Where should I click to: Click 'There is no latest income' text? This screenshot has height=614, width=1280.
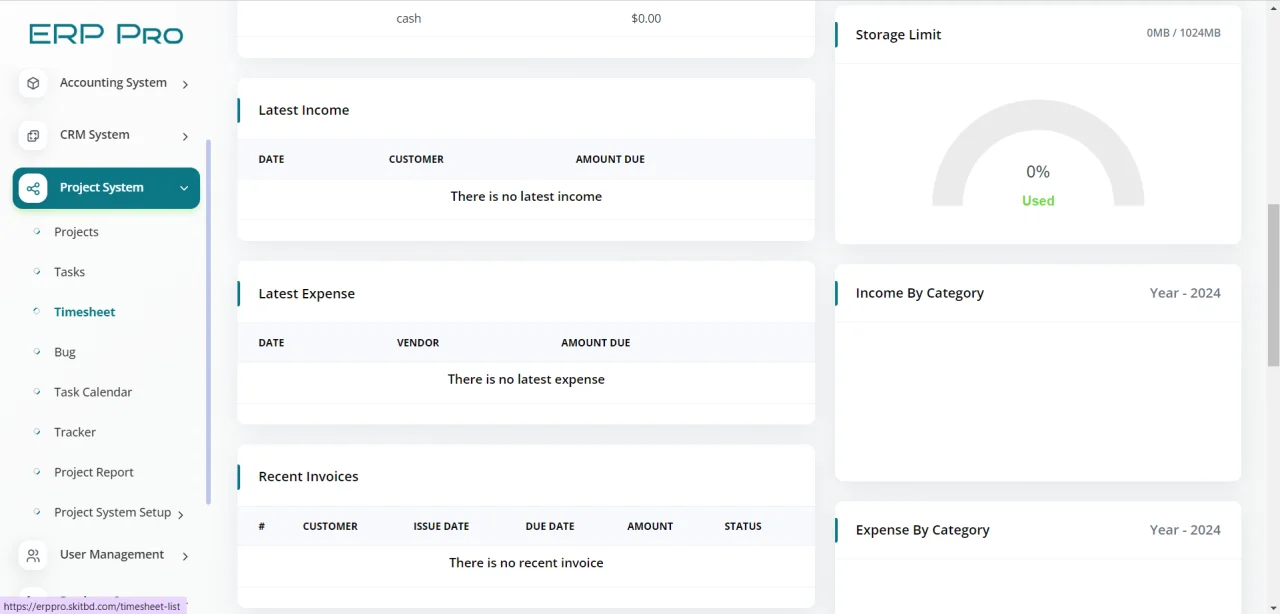click(526, 197)
